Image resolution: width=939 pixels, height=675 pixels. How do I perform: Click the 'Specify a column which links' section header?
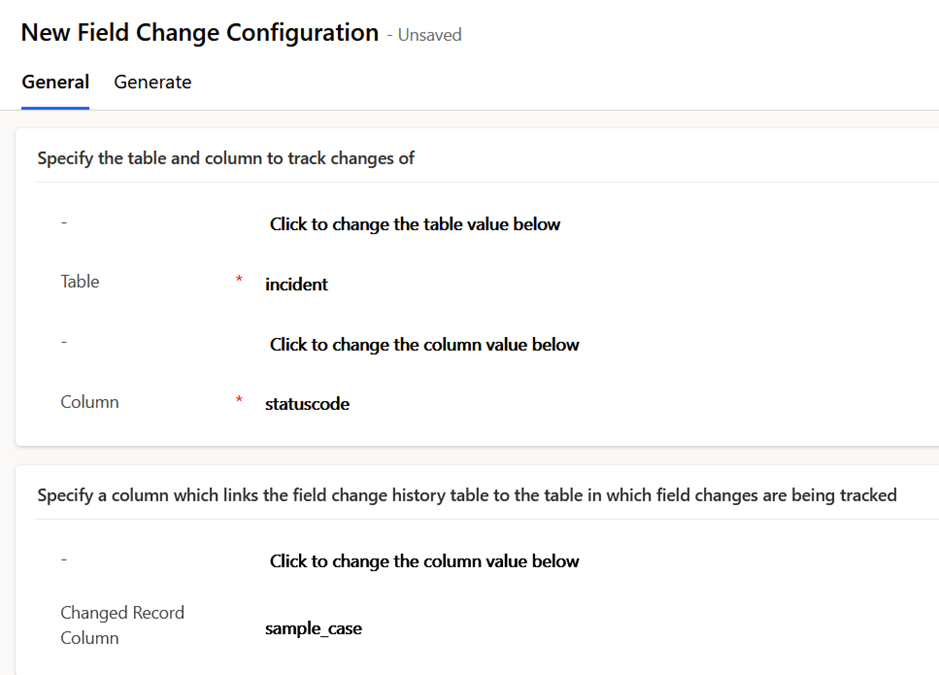(466, 495)
